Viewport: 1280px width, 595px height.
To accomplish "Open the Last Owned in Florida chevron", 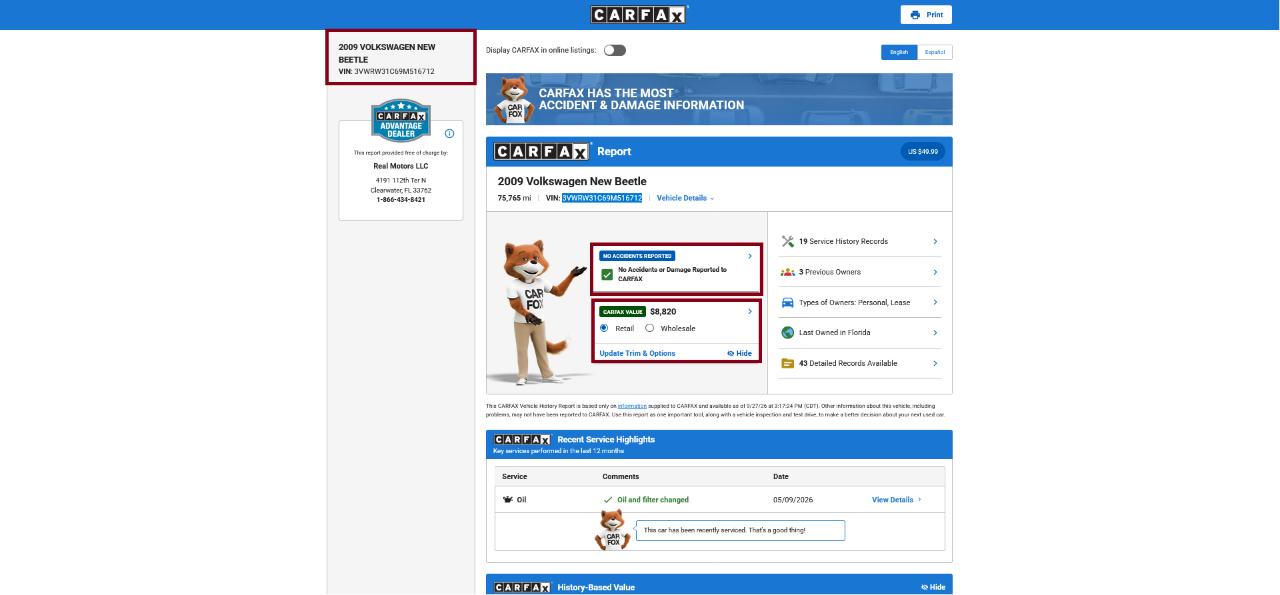I will click(935, 332).
